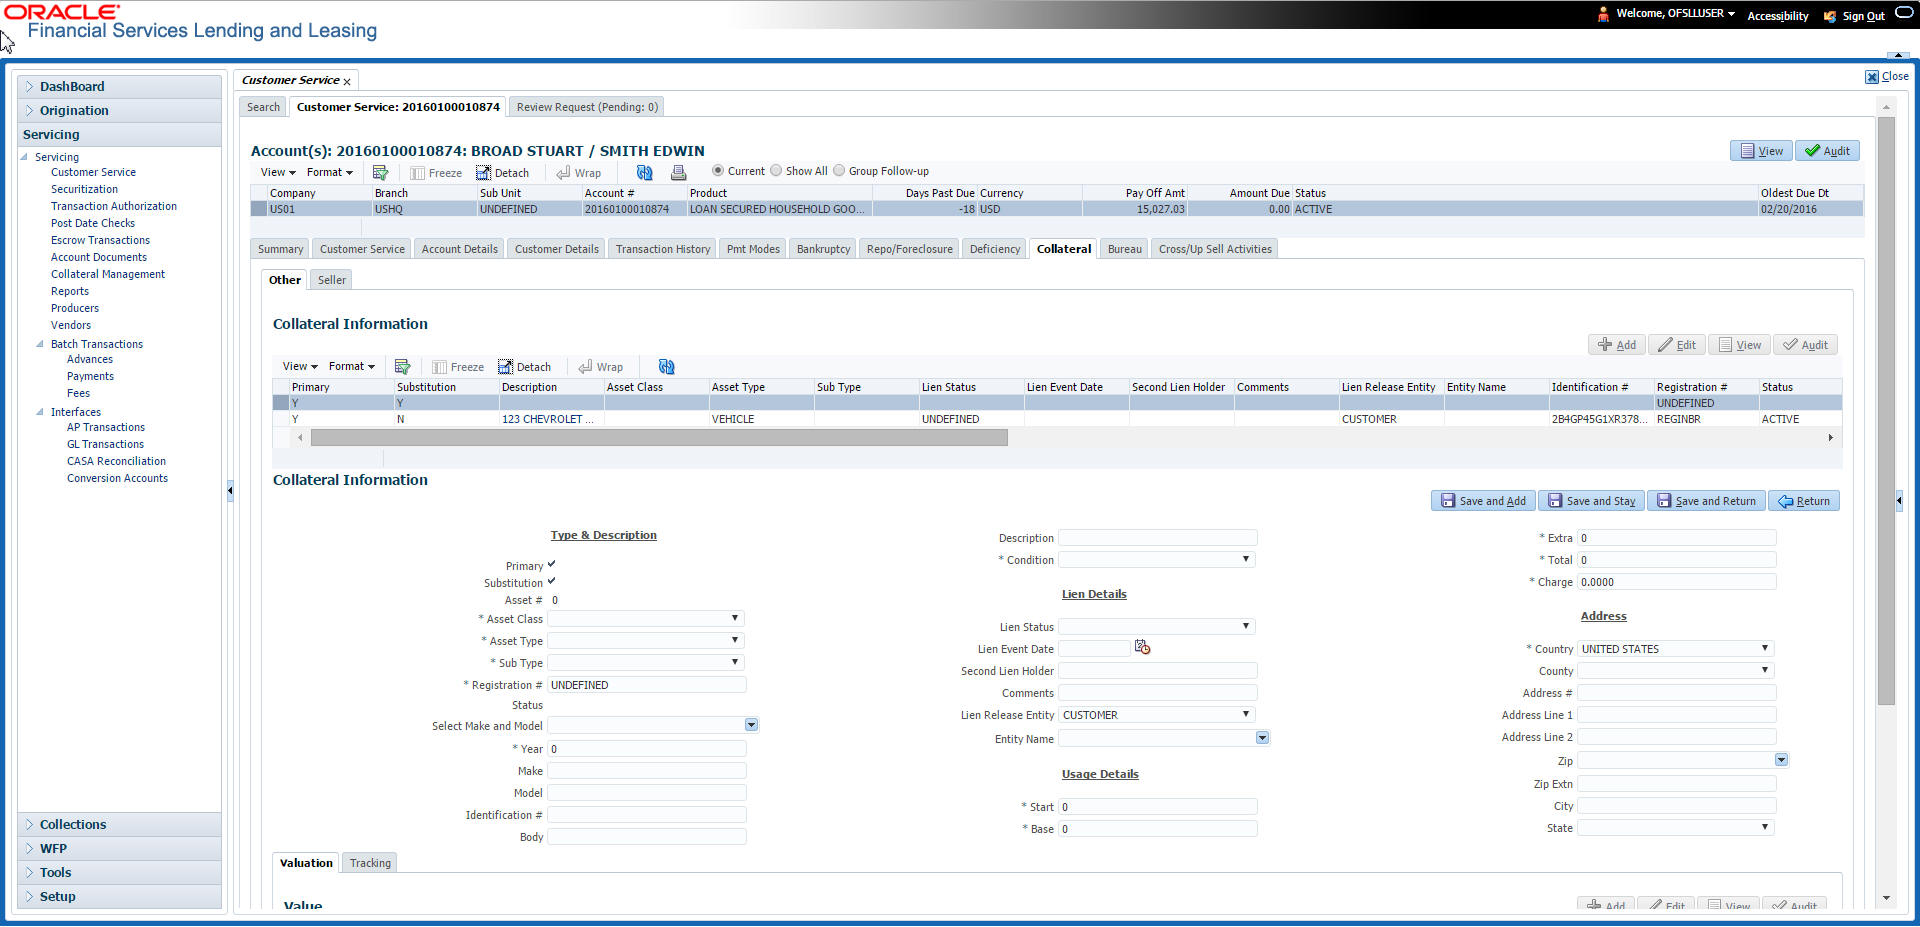Click the collateral table horizontal scrollbar

pos(659,438)
